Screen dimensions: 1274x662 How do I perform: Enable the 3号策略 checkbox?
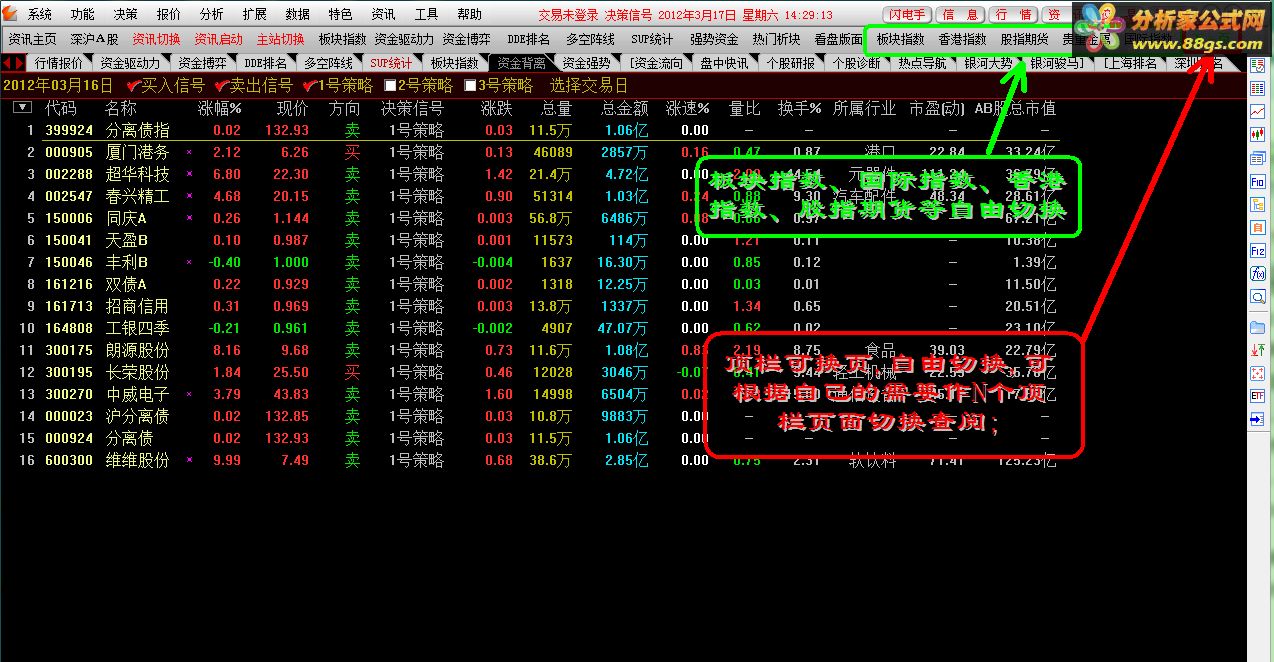[470, 86]
